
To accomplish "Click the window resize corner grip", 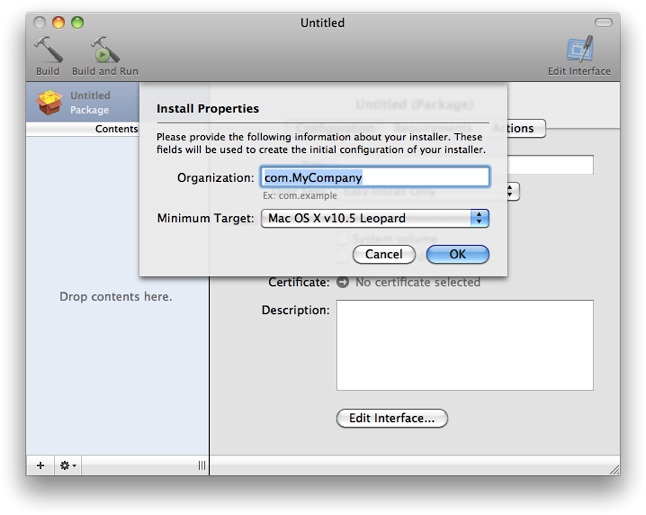I will click(x=612, y=467).
